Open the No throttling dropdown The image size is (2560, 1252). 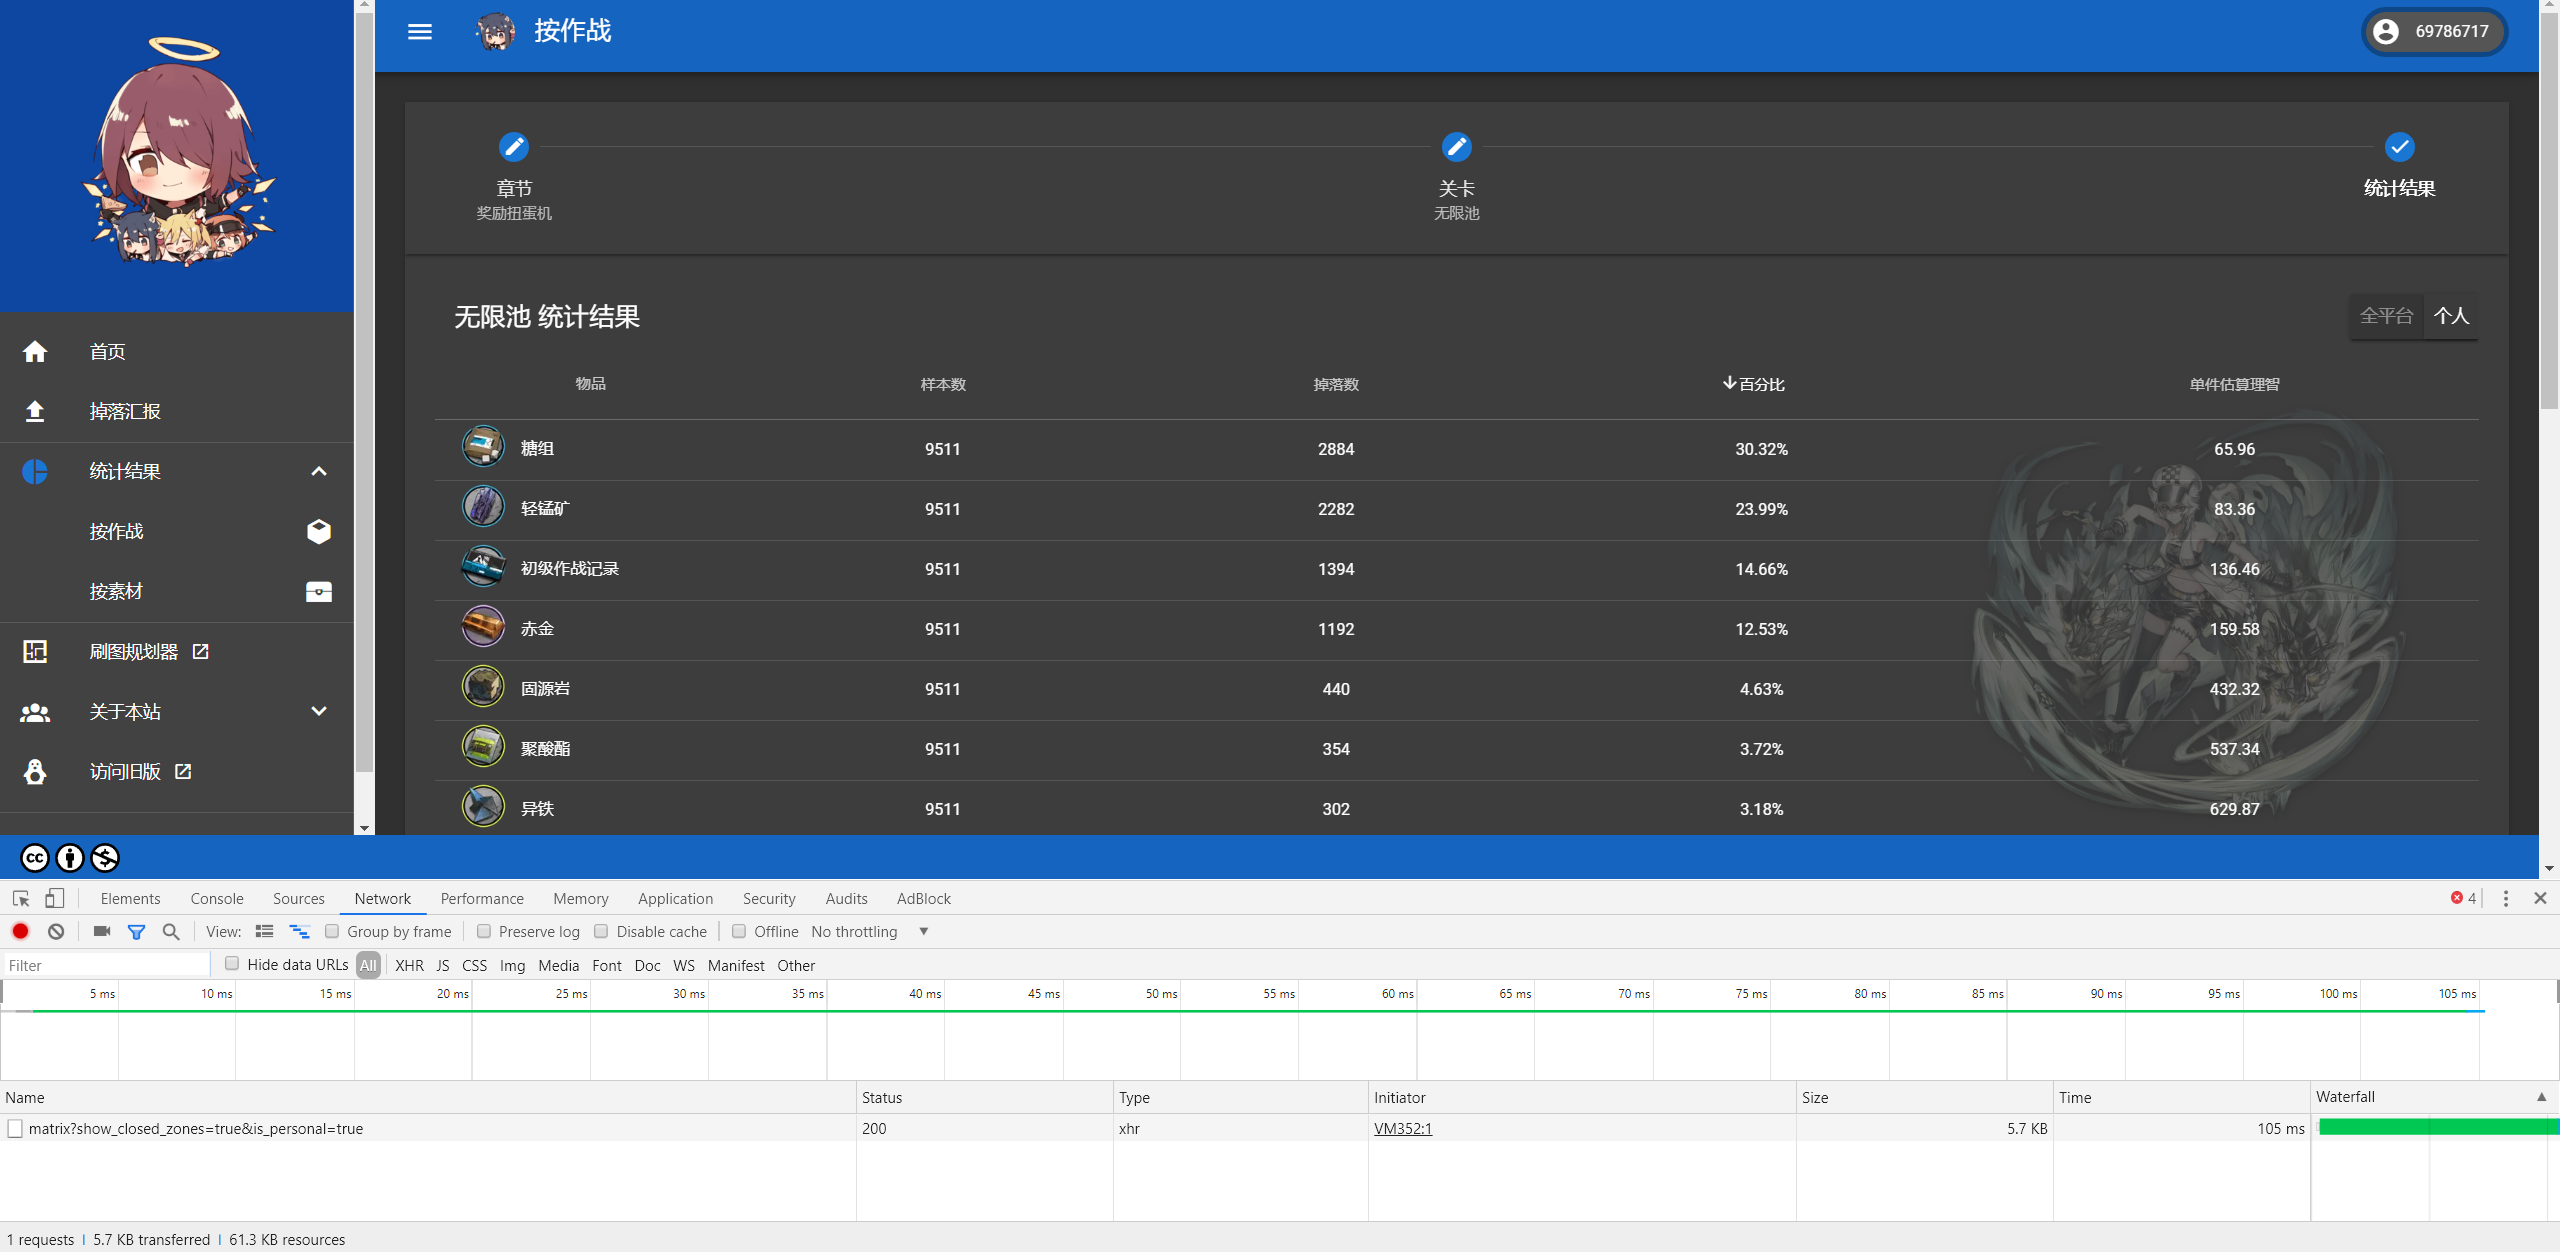click(x=868, y=931)
